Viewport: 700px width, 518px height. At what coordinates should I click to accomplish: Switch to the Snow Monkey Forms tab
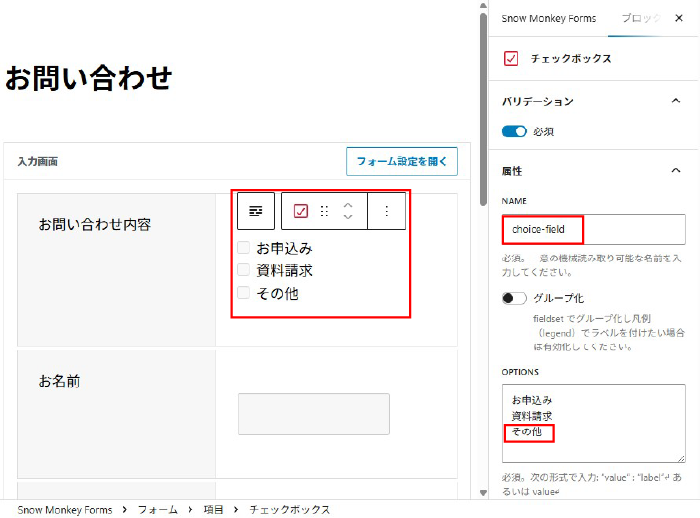(549, 19)
